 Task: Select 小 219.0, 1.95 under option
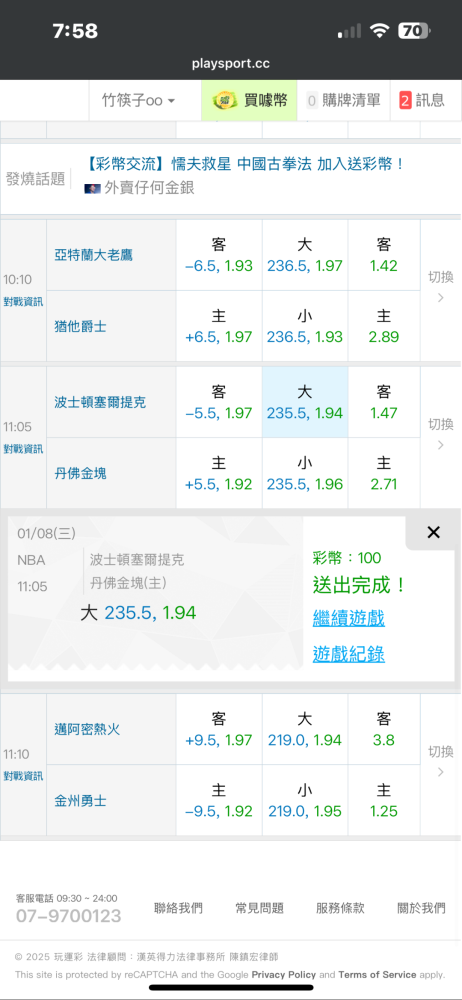(x=305, y=801)
